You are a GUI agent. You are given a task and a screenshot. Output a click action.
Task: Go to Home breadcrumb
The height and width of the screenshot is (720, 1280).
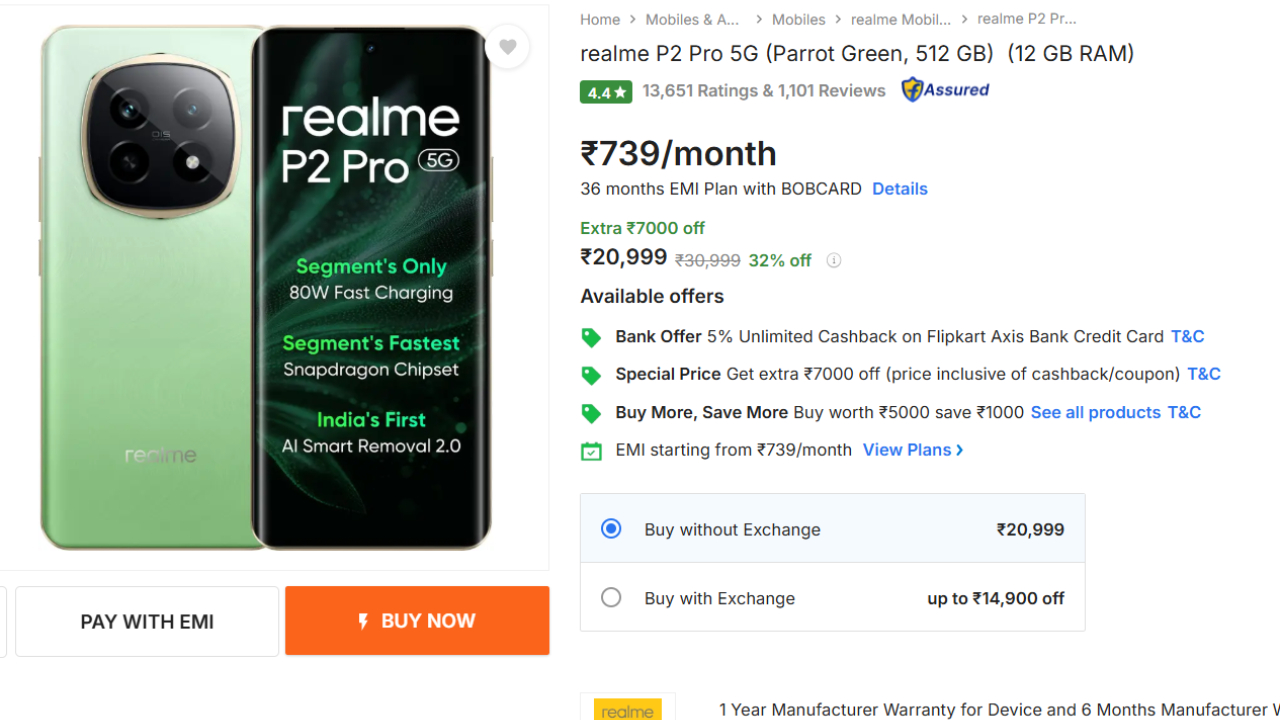pos(600,20)
